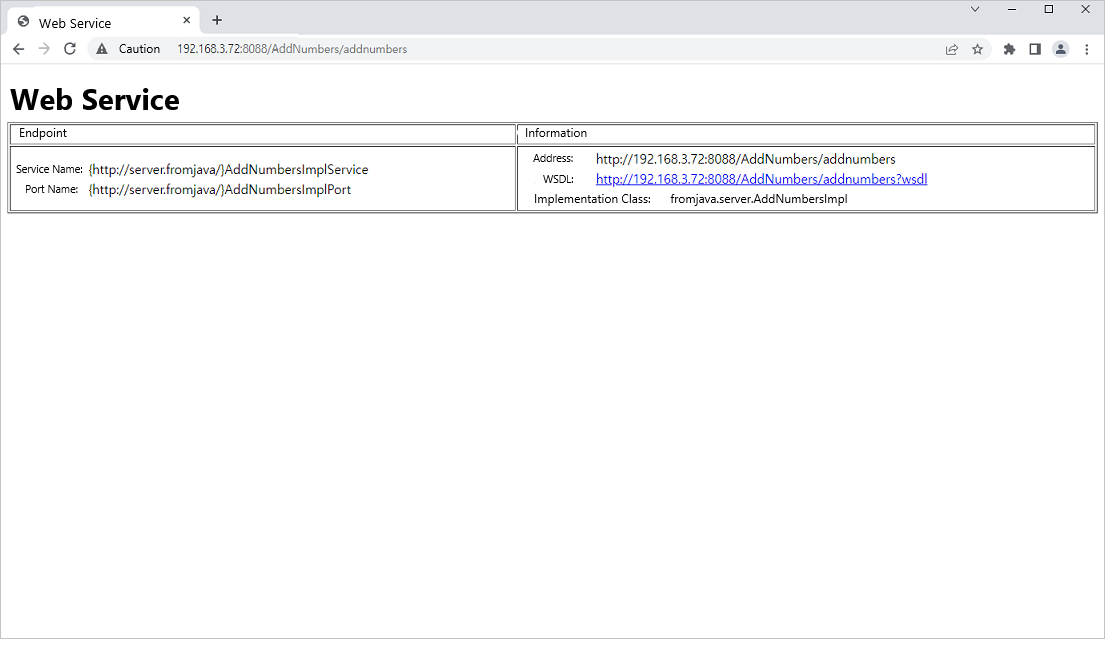1108x649 pixels.
Task: Open the side panel icon
Action: [1035, 48]
